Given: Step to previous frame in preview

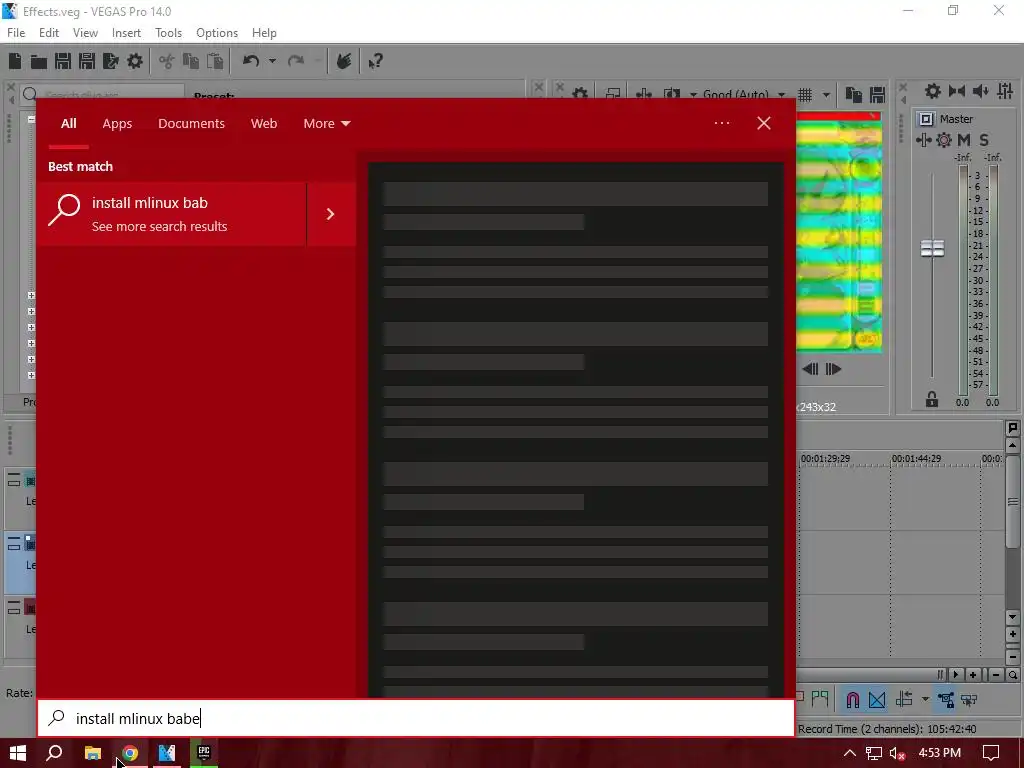Looking at the screenshot, I should 810,369.
